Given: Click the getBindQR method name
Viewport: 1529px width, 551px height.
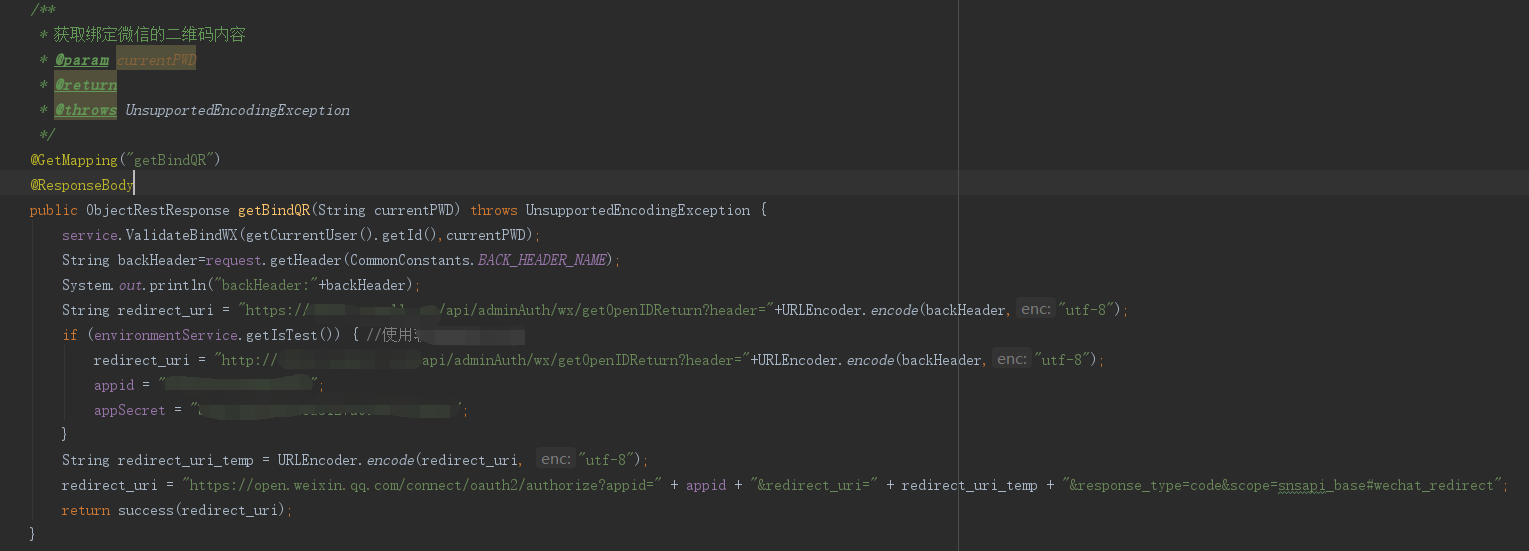Looking at the screenshot, I should point(274,210).
